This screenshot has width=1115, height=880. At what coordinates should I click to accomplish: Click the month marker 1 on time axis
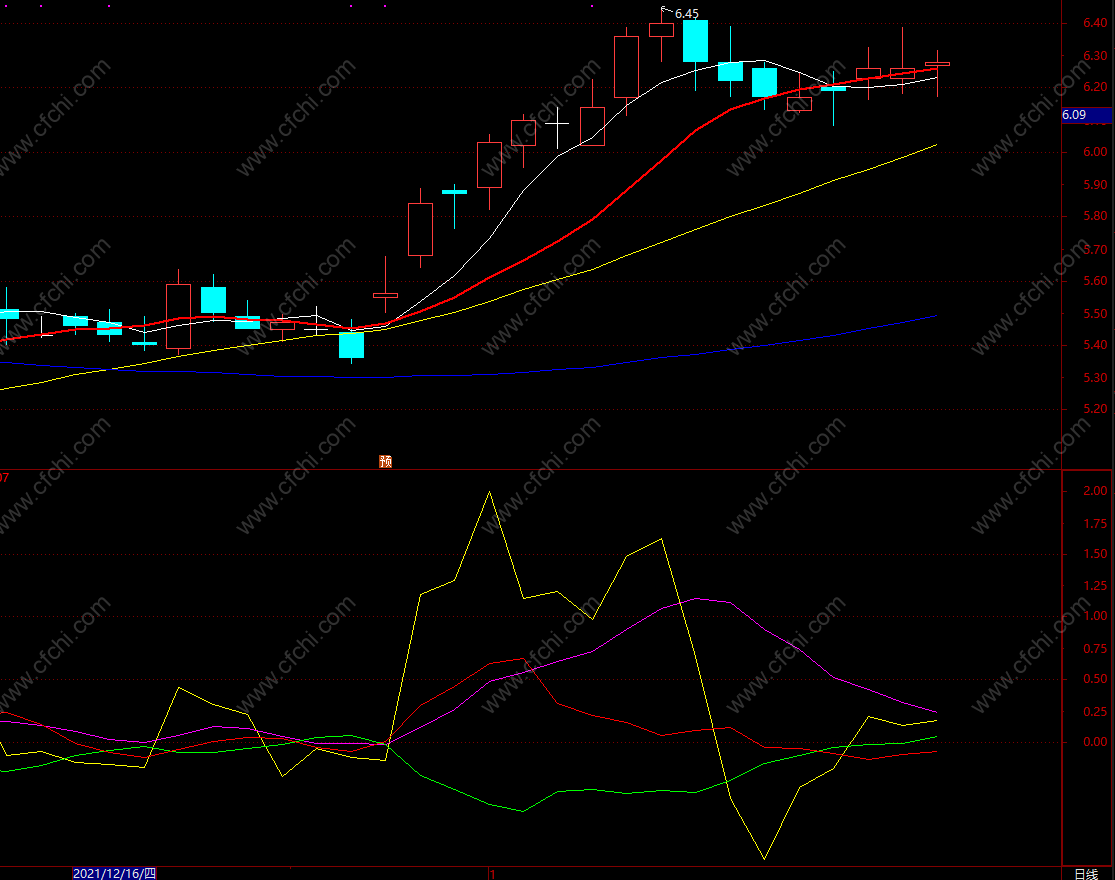[492, 874]
